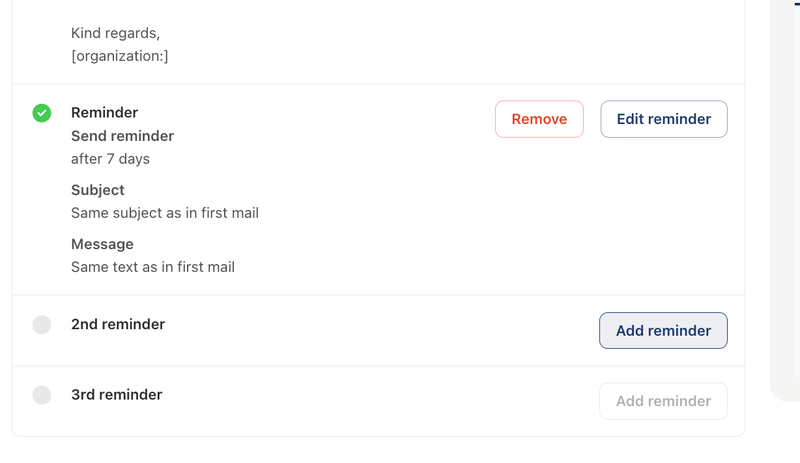Click the Message label
This screenshot has width=800, height=463.
point(102,244)
